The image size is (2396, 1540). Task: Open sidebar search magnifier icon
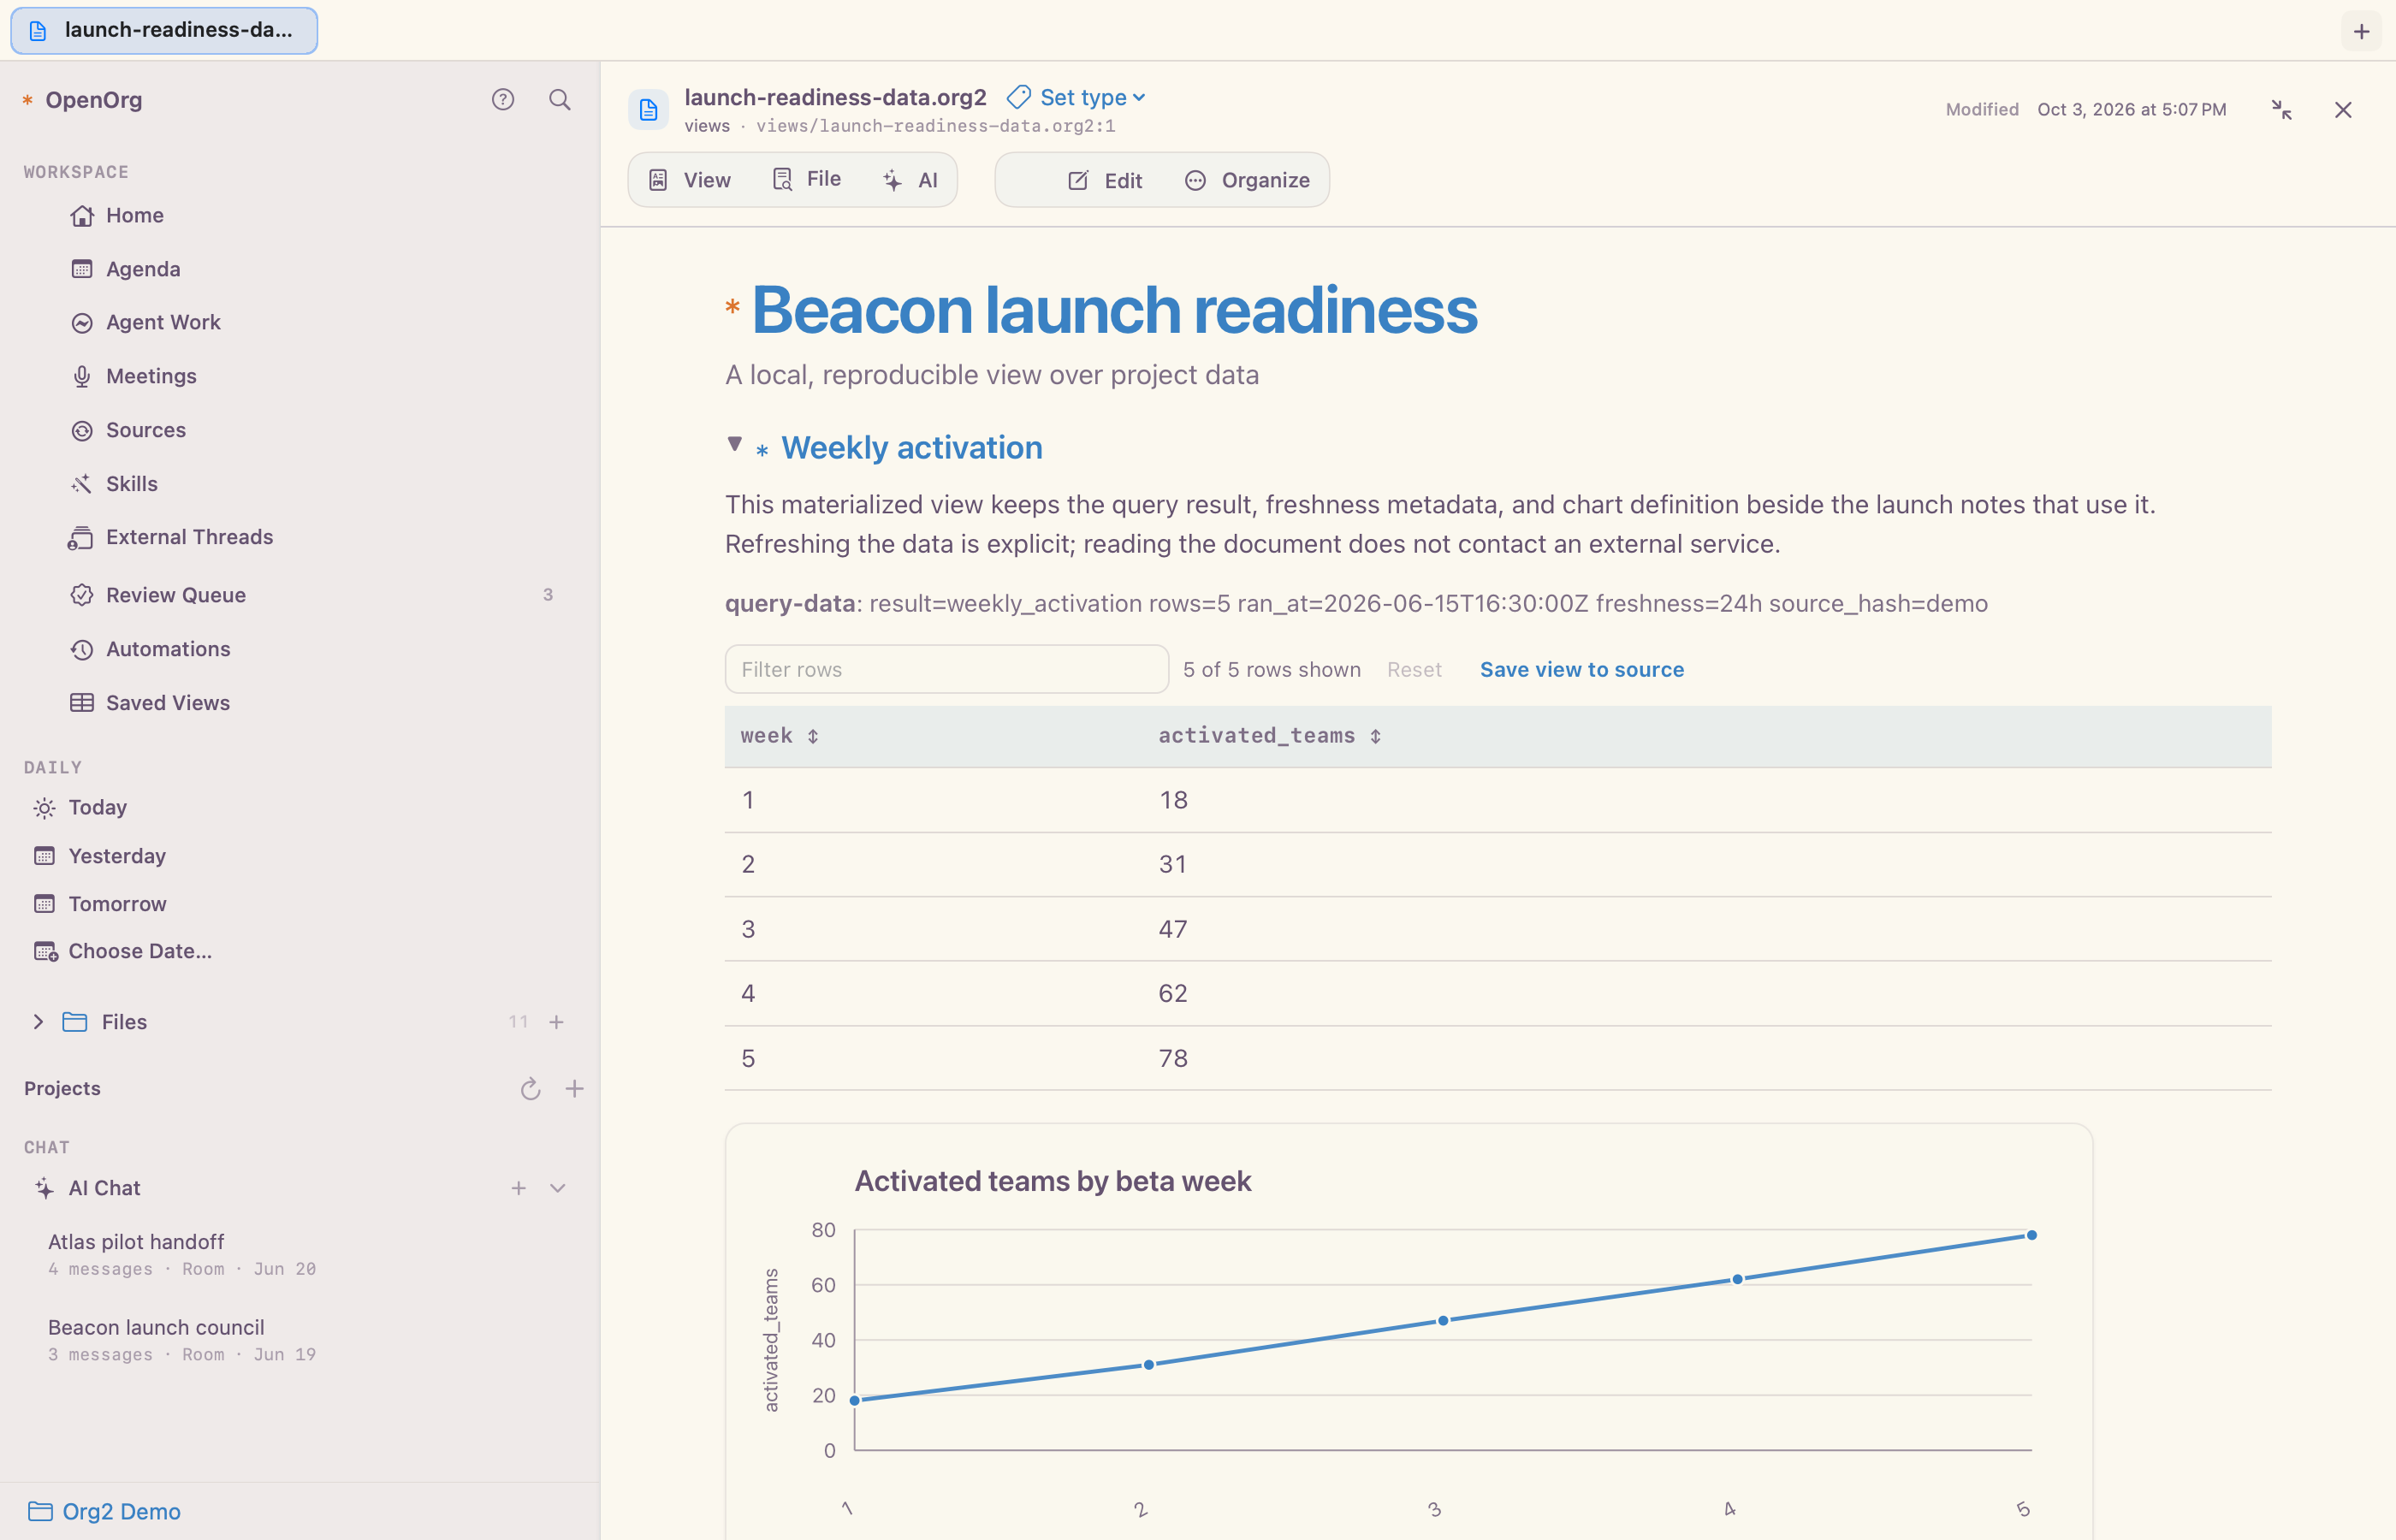pyautogui.click(x=560, y=99)
